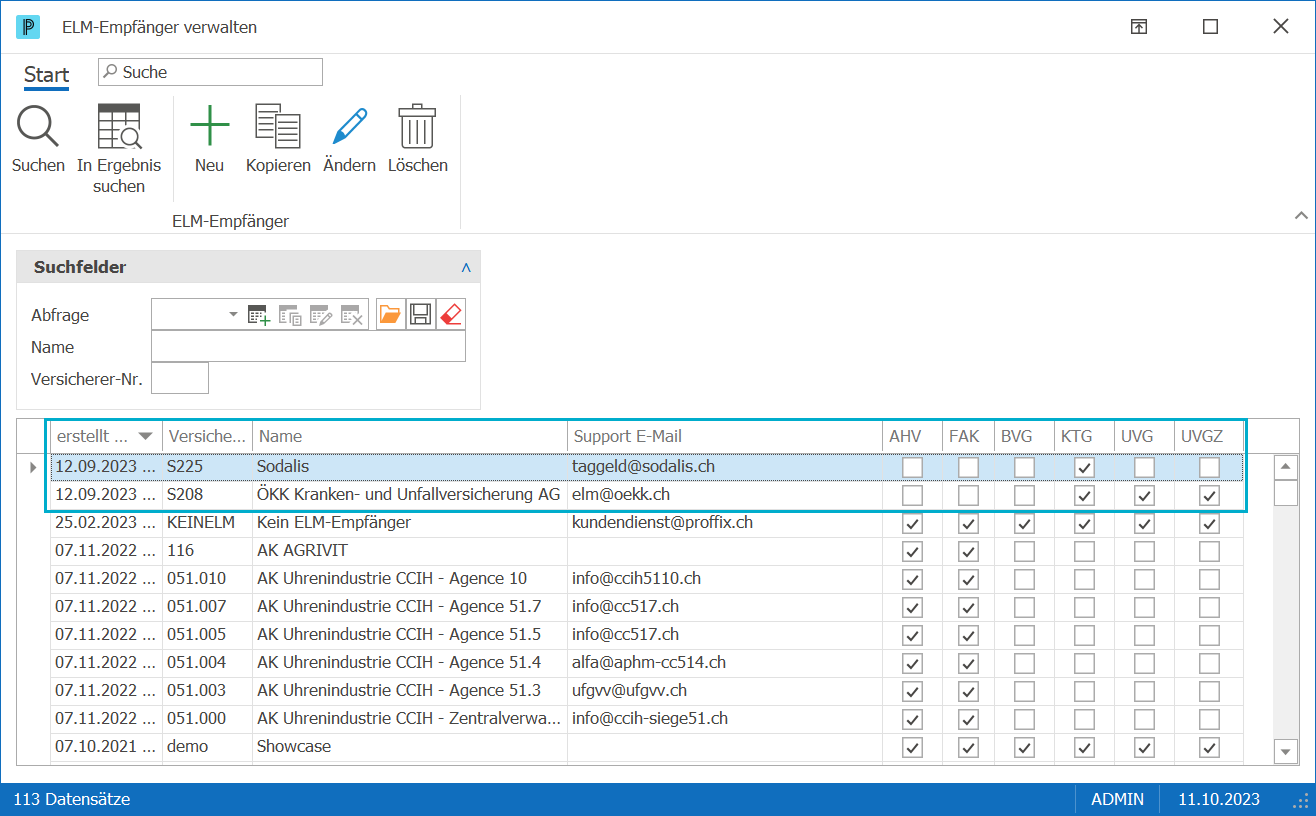
Task: Click the Suche search box
Action: (210, 72)
